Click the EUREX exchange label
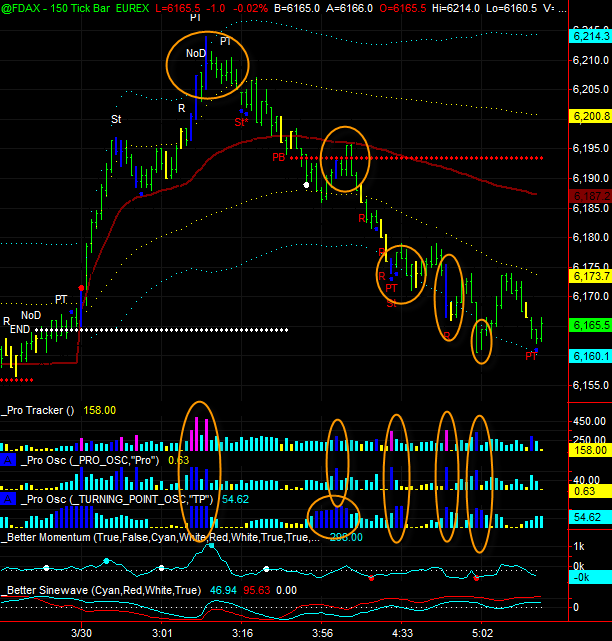 (132, 8)
